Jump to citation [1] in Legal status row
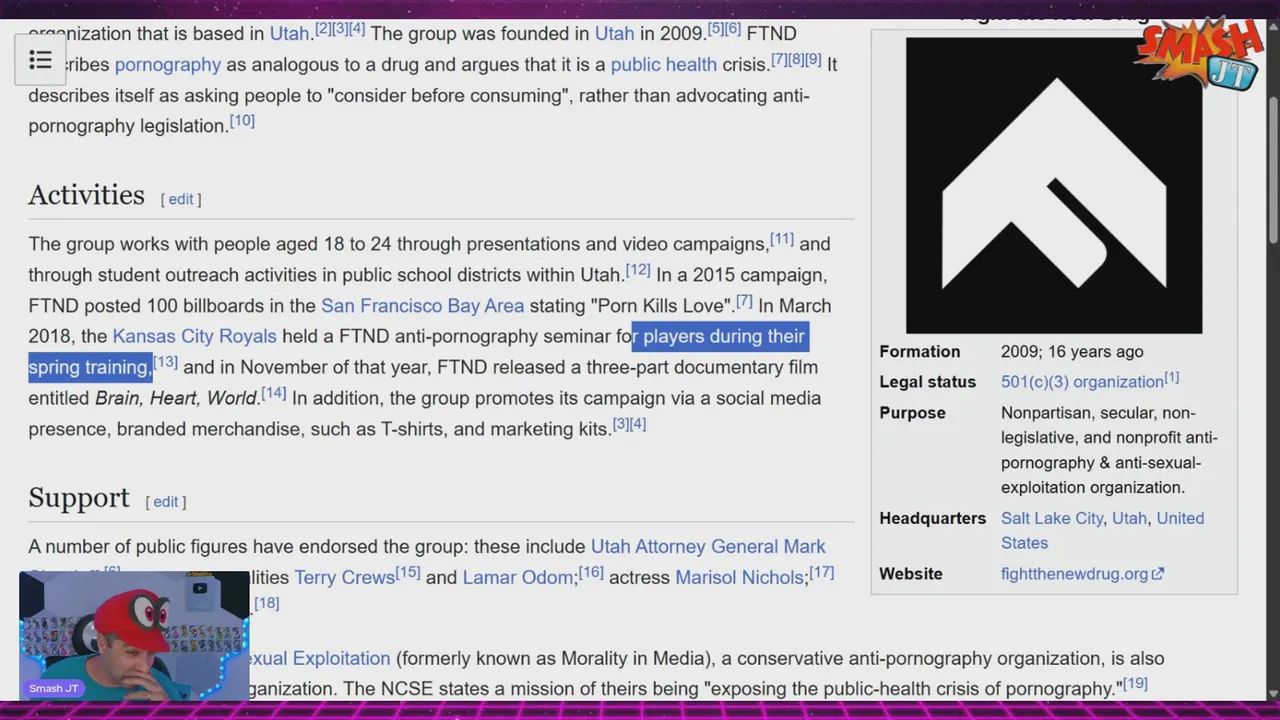1280x720 pixels. click(x=1172, y=377)
